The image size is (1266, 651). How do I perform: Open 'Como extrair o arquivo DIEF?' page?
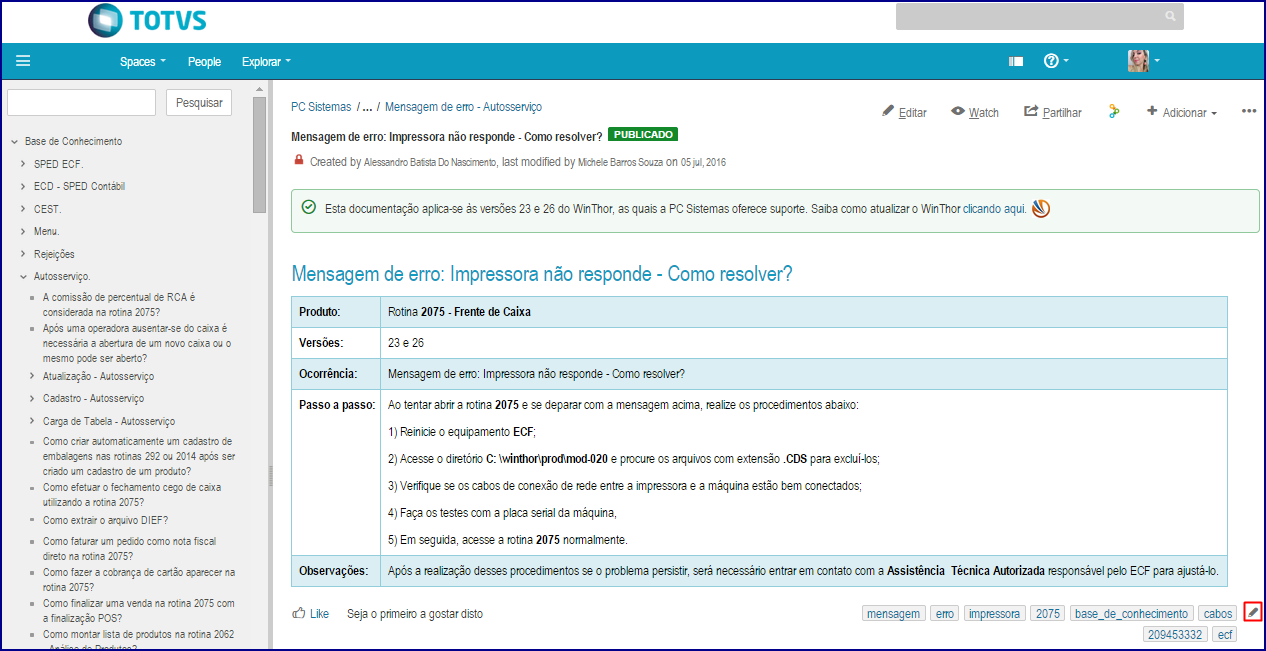pos(105,520)
